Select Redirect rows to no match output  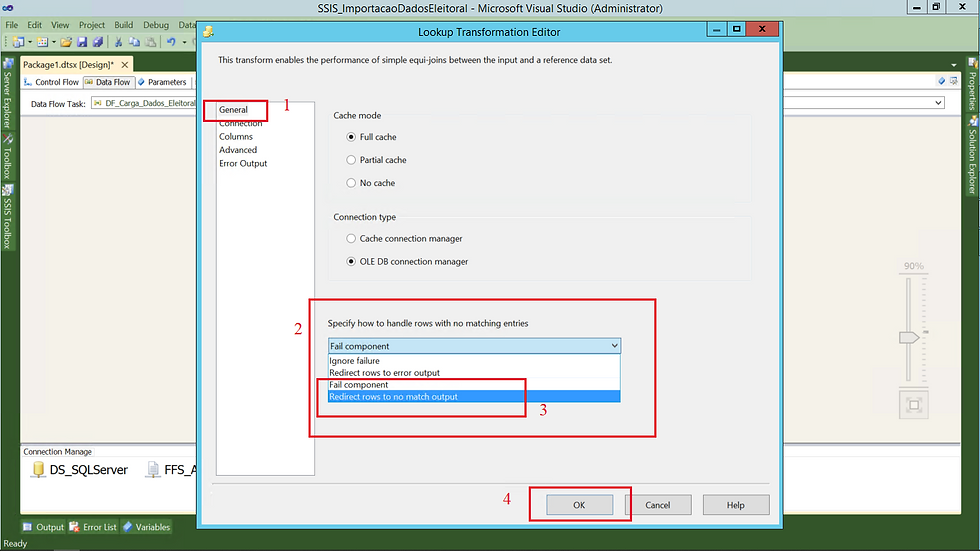(474, 397)
